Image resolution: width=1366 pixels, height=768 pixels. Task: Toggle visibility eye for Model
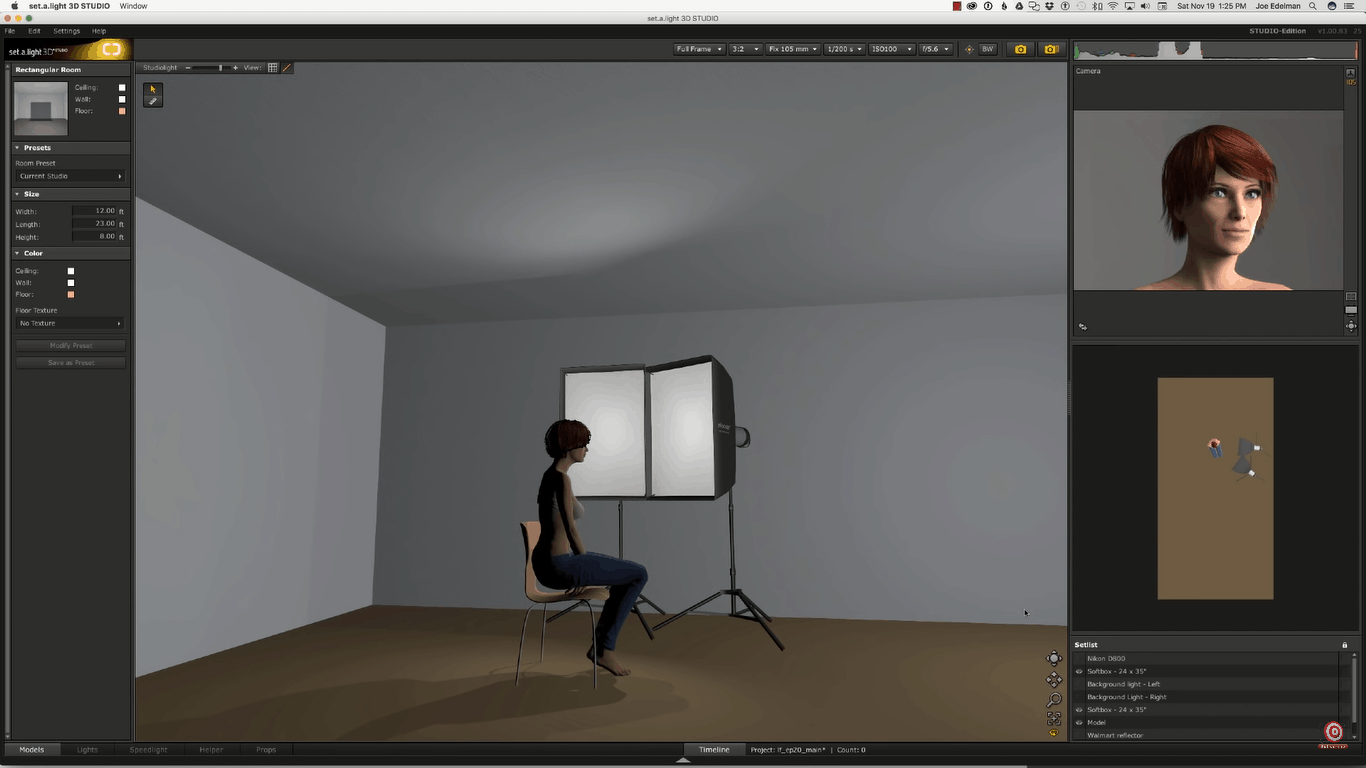point(1079,722)
